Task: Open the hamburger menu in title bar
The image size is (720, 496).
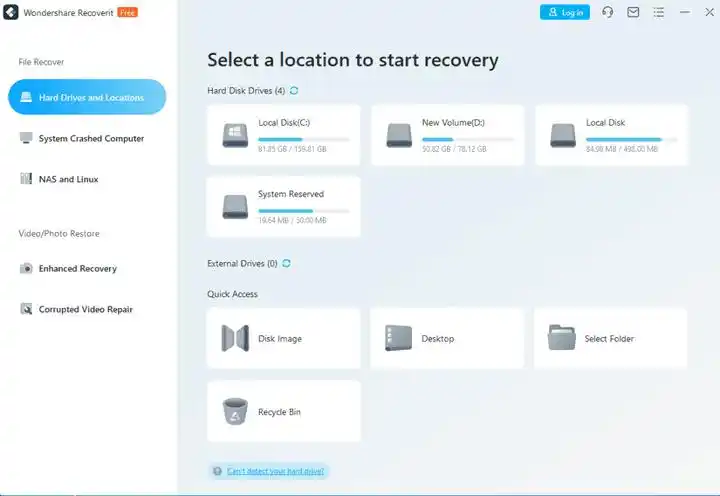Action: [658, 12]
